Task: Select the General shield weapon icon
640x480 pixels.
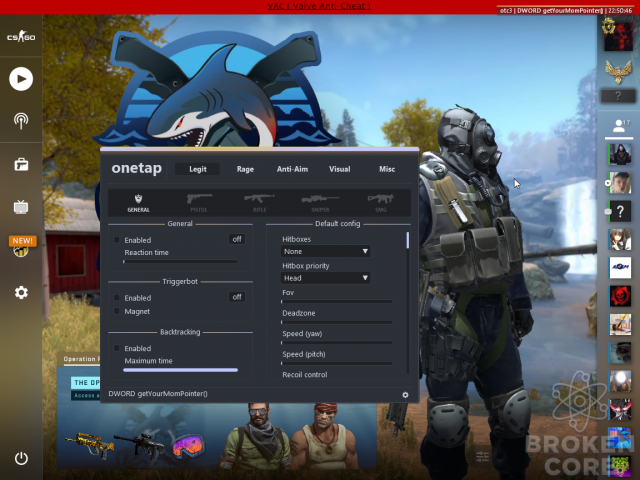Action: pos(138,203)
